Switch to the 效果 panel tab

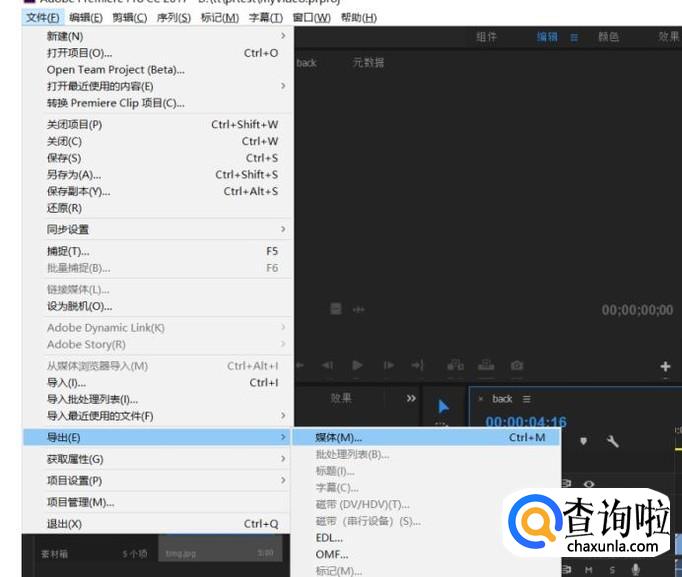click(341, 398)
